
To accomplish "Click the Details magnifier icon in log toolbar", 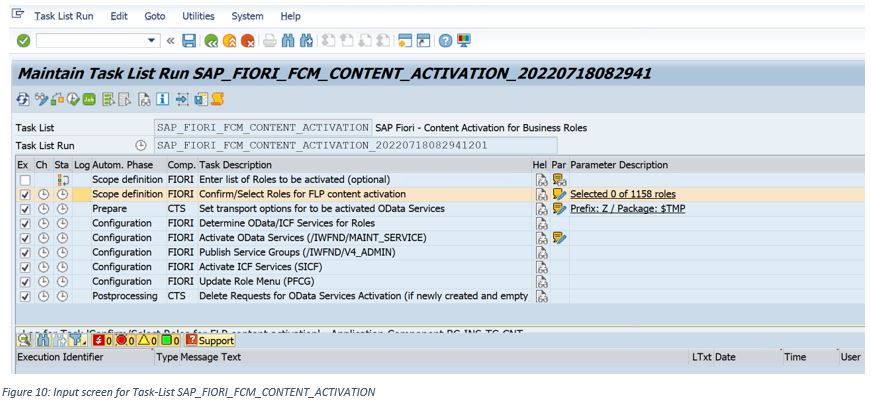I will click(24, 340).
